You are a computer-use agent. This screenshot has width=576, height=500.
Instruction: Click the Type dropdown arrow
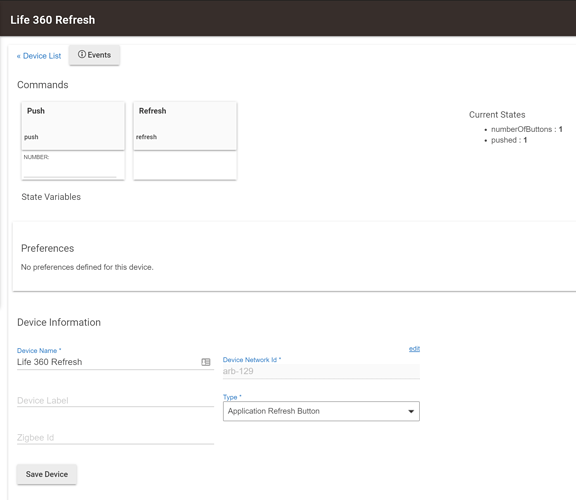click(x=411, y=411)
